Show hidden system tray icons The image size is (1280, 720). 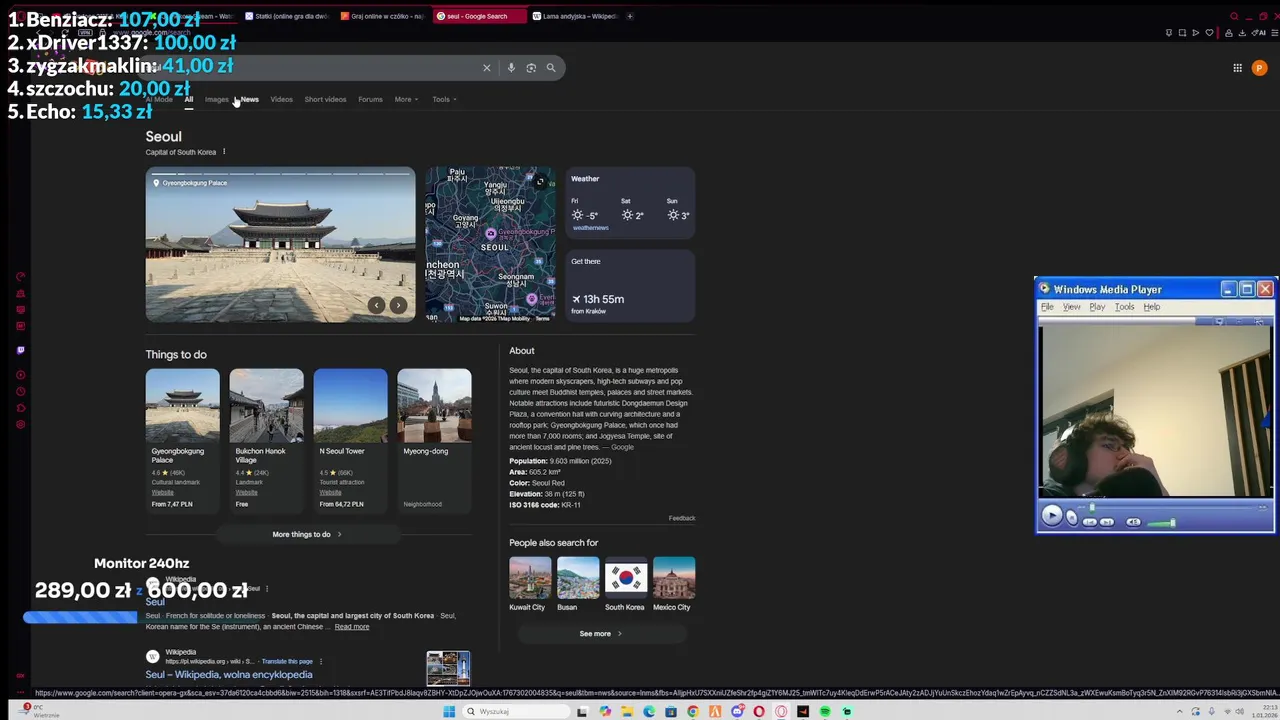pyautogui.click(x=1178, y=711)
